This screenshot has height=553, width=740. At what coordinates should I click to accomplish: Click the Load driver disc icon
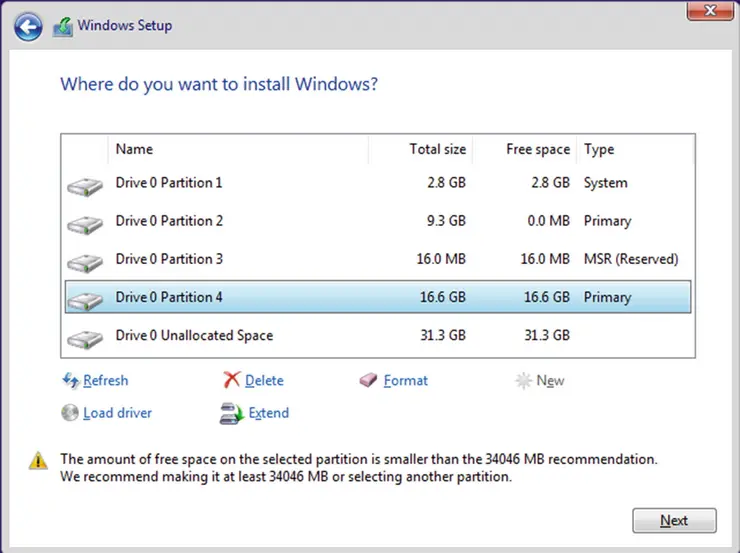[70, 412]
